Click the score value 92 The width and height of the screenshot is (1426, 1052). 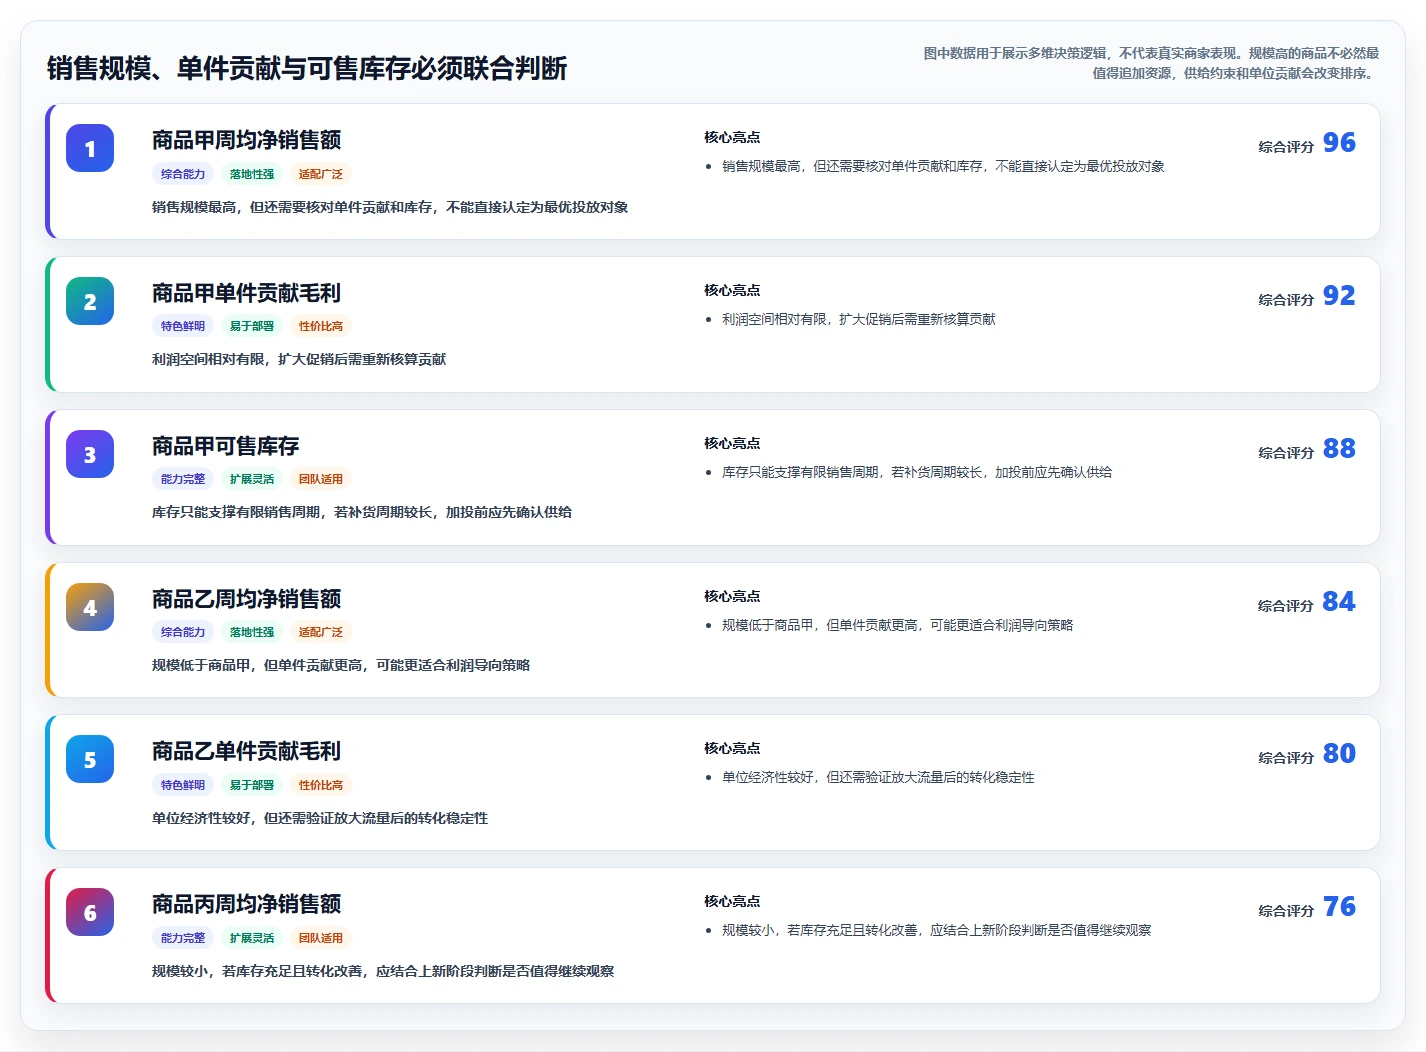[x=1339, y=296]
